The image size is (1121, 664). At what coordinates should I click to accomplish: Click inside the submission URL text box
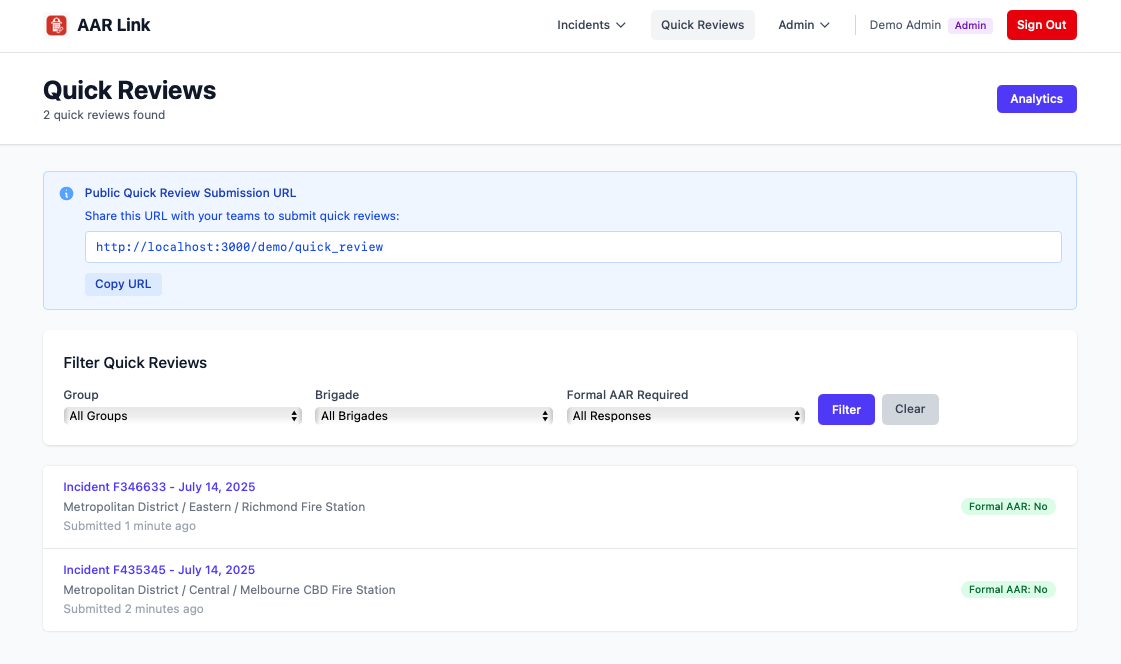pyautogui.click(x=573, y=246)
